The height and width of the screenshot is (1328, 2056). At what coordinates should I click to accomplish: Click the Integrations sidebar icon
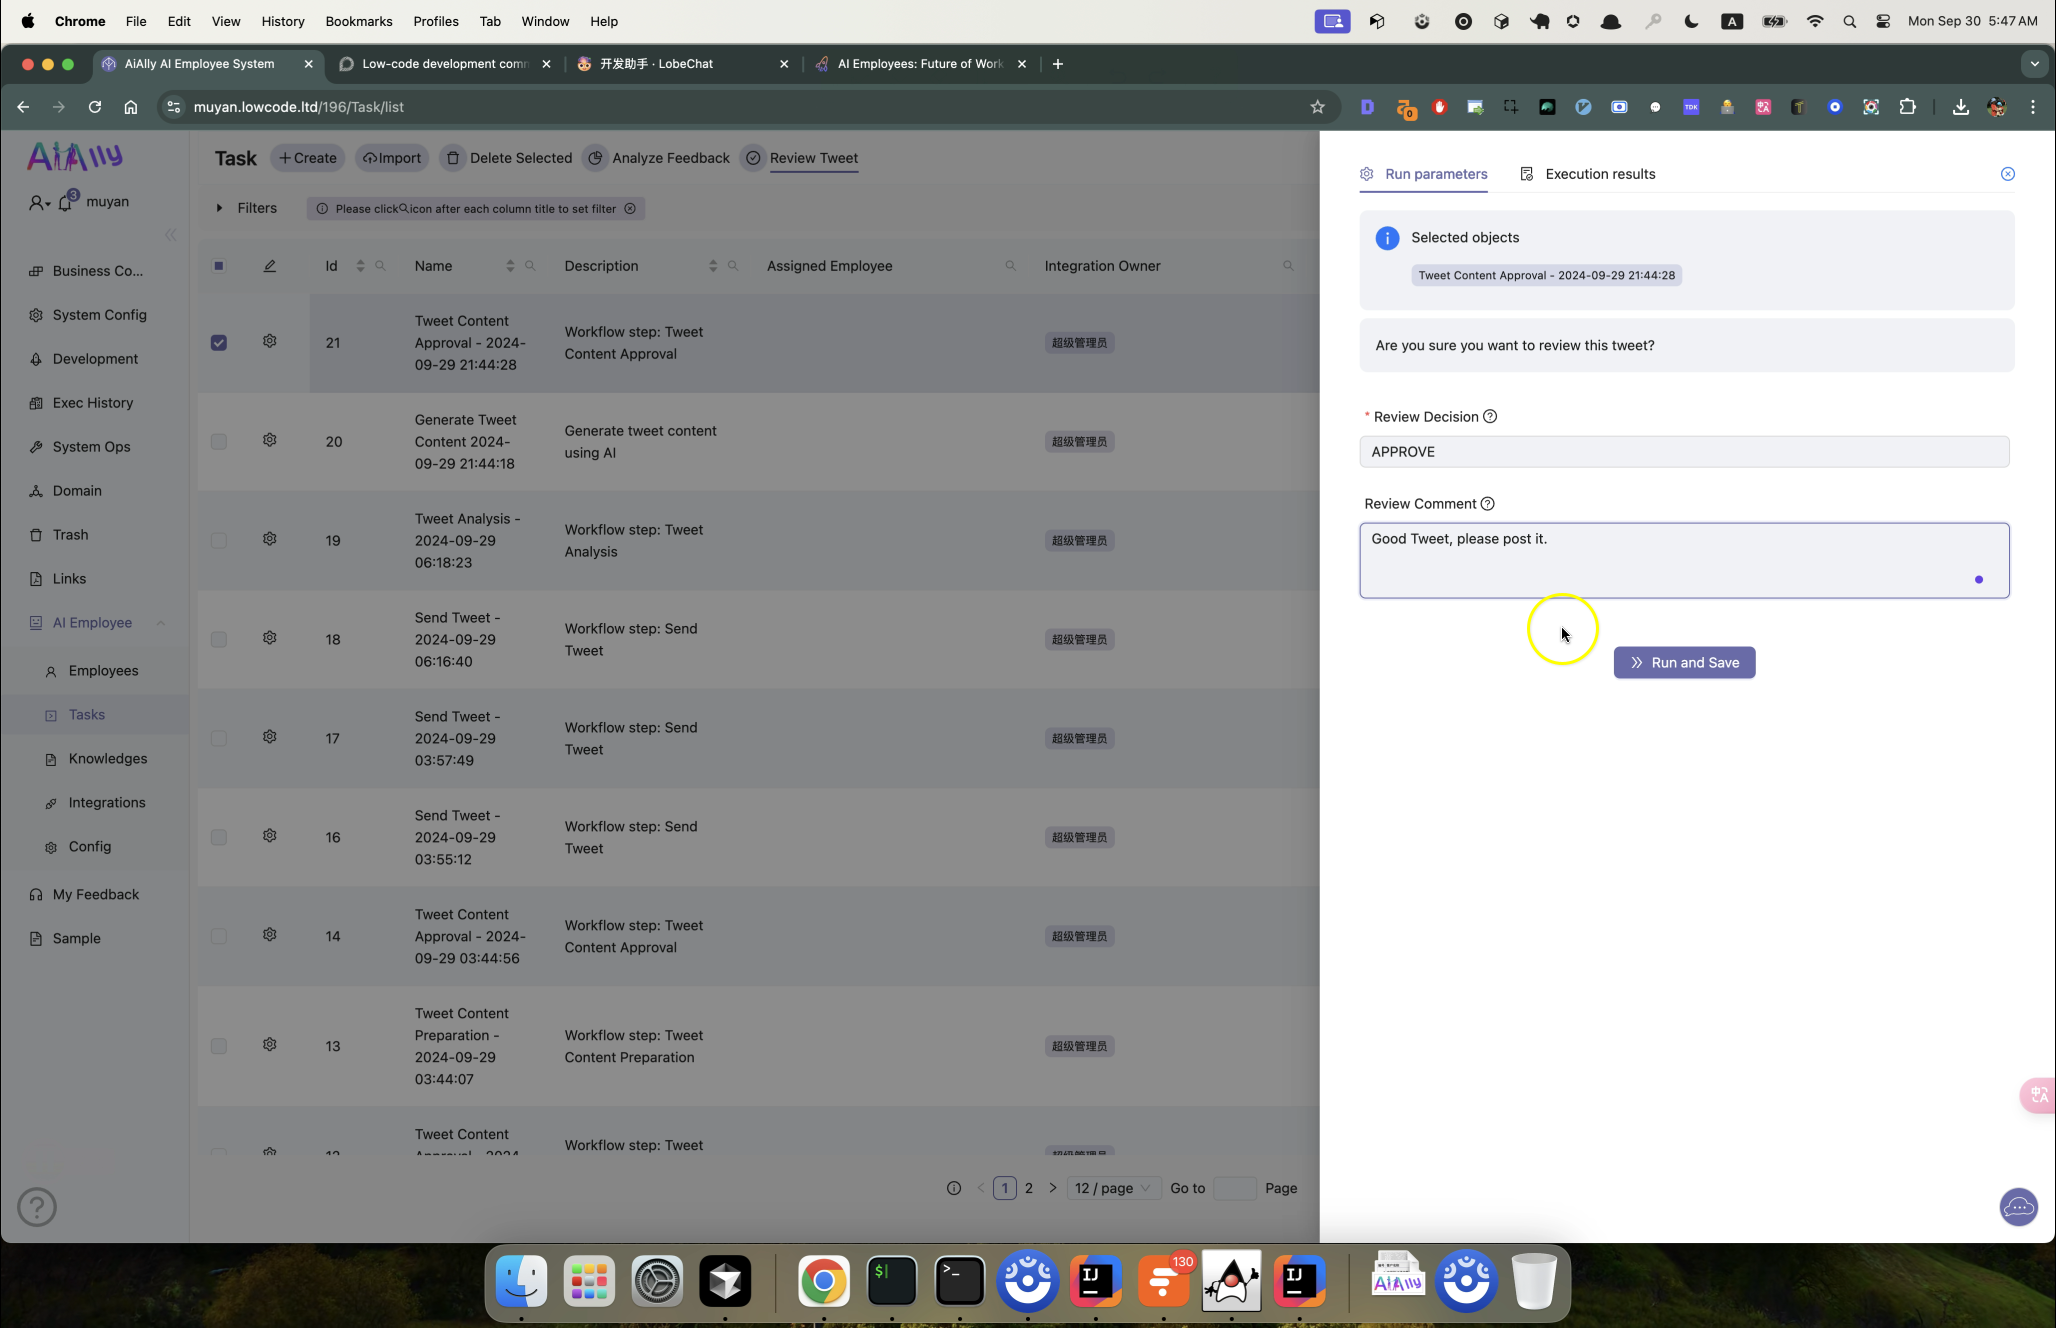coord(51,802)
